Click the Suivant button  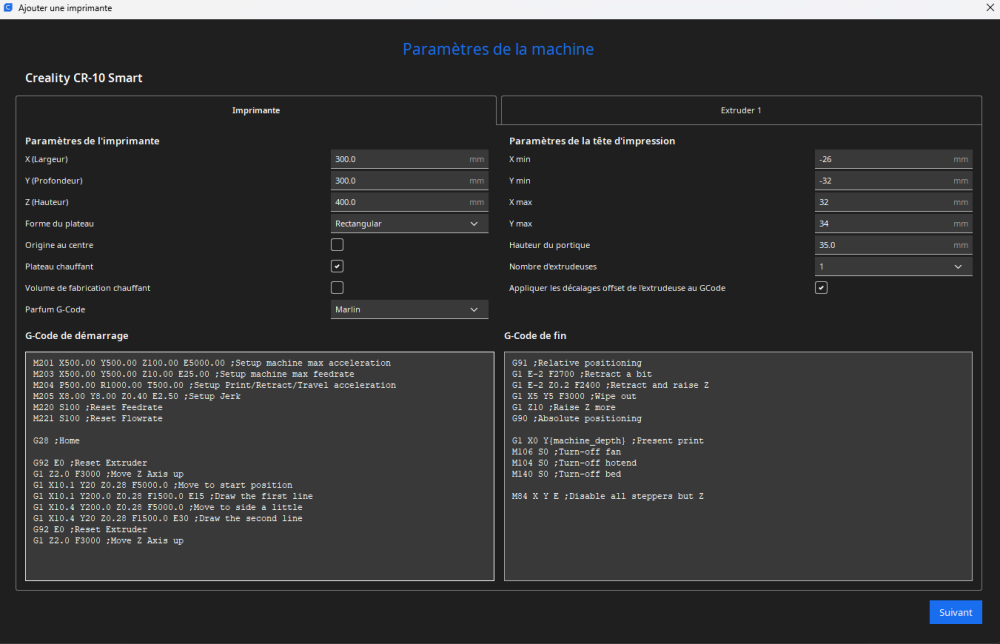coord(955,612)
